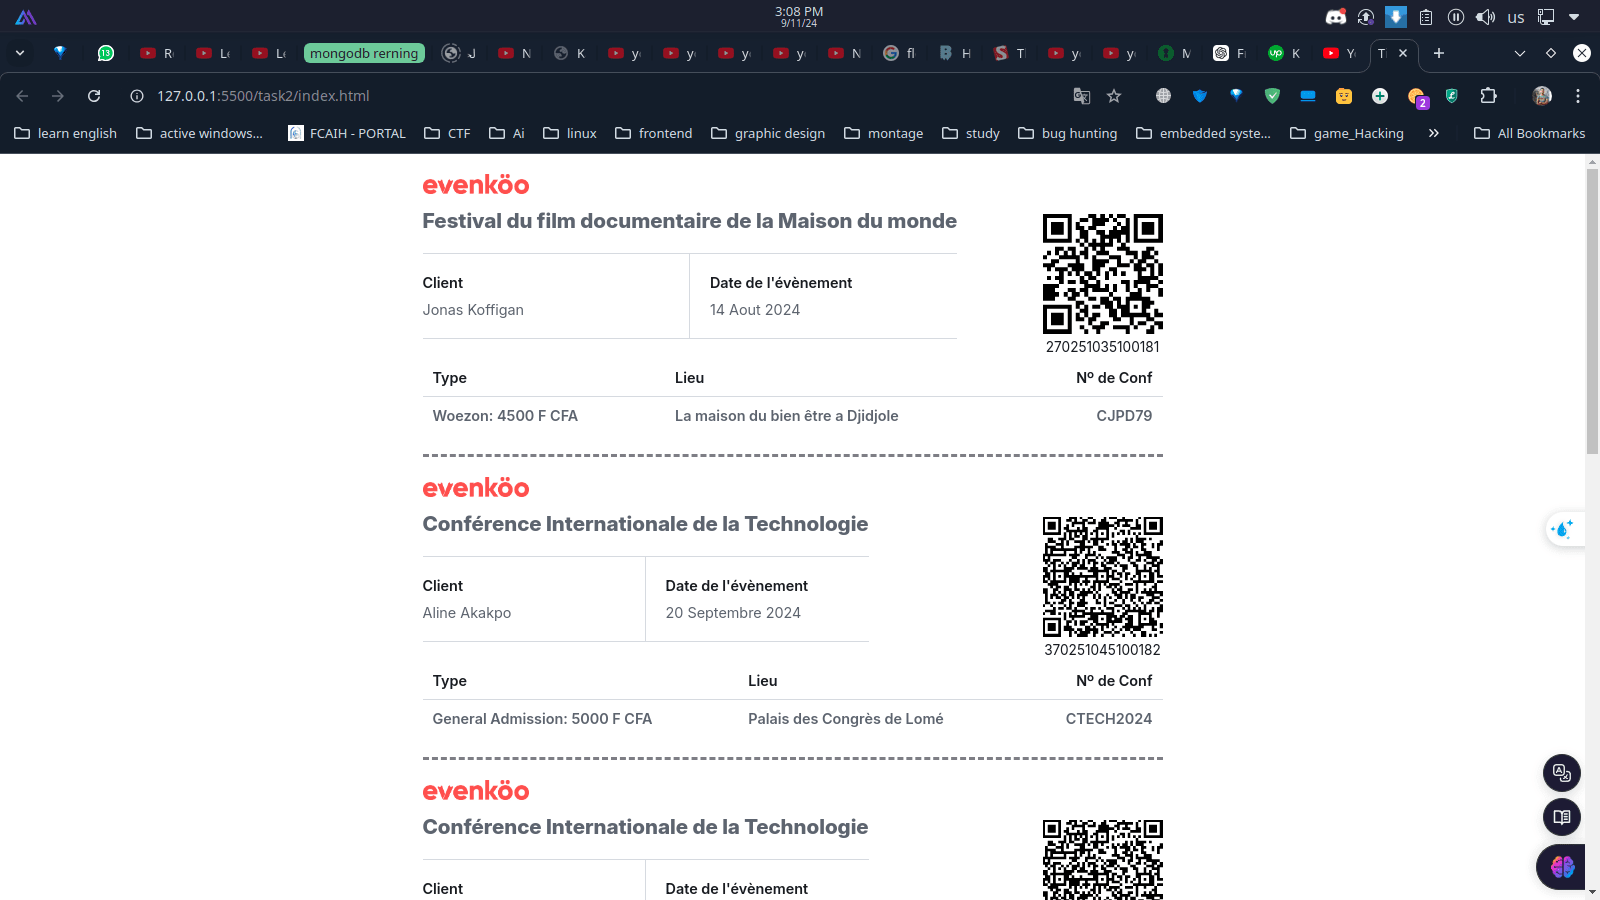Expand the system tray dropdown arrow
The image size is (1600, 900).
1574,17
